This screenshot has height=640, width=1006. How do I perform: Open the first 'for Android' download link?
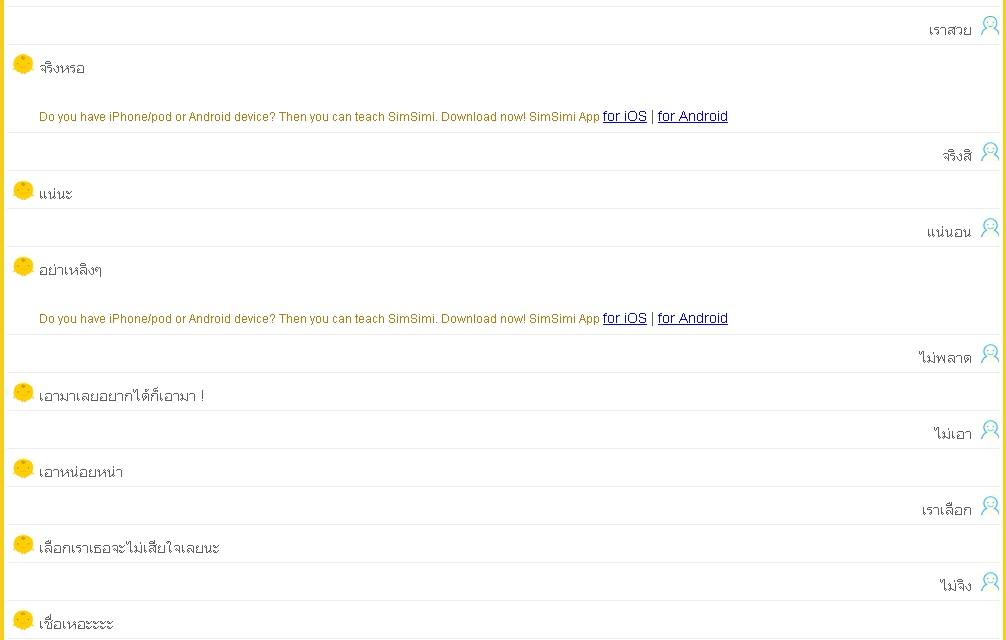pos(692,116)
